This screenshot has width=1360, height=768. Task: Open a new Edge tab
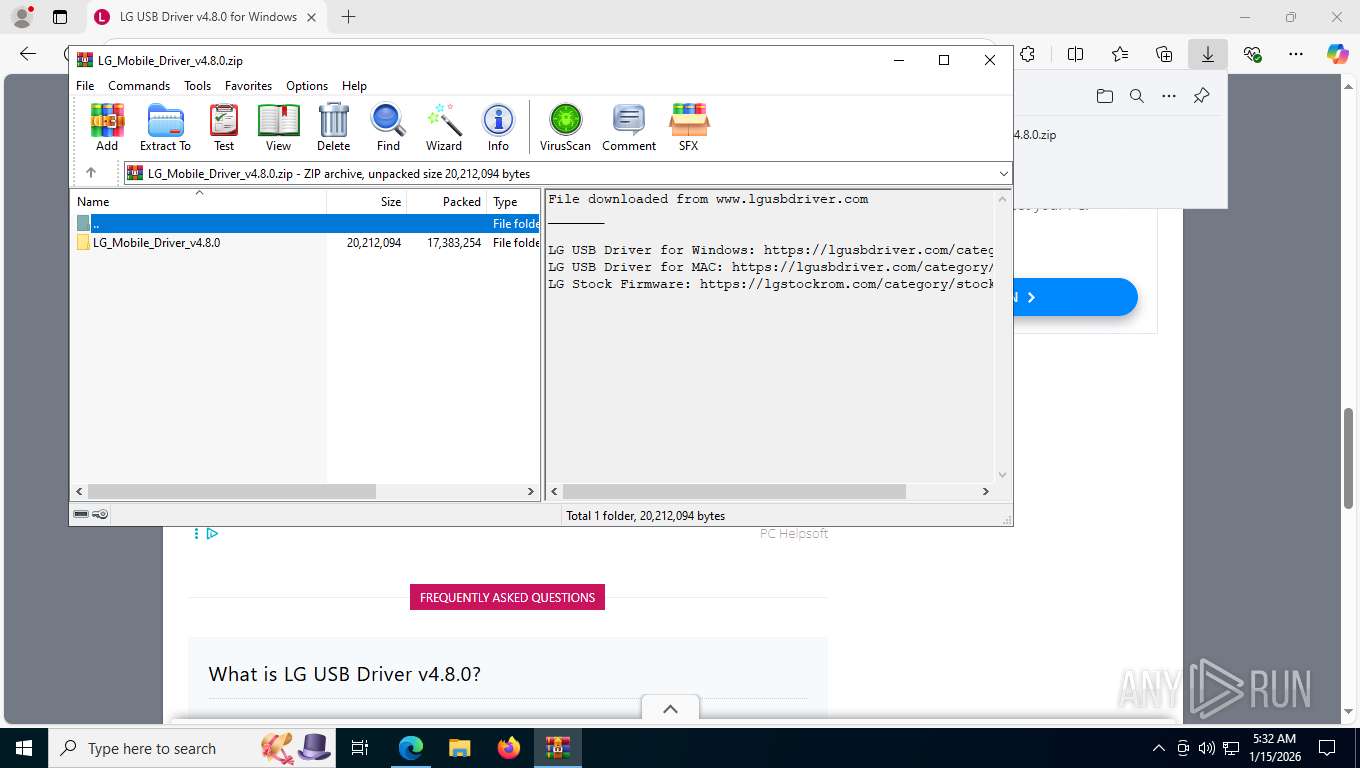coord(348,17)
